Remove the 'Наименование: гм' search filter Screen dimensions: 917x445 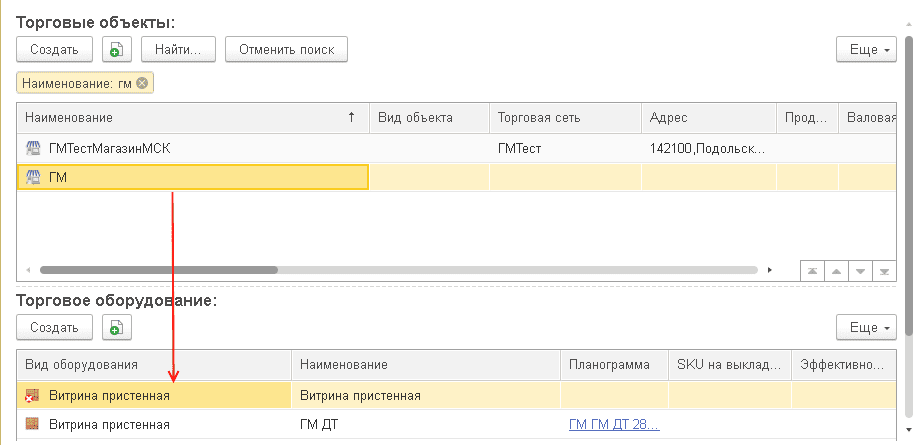pyautogui.click(x=142, y=83)
